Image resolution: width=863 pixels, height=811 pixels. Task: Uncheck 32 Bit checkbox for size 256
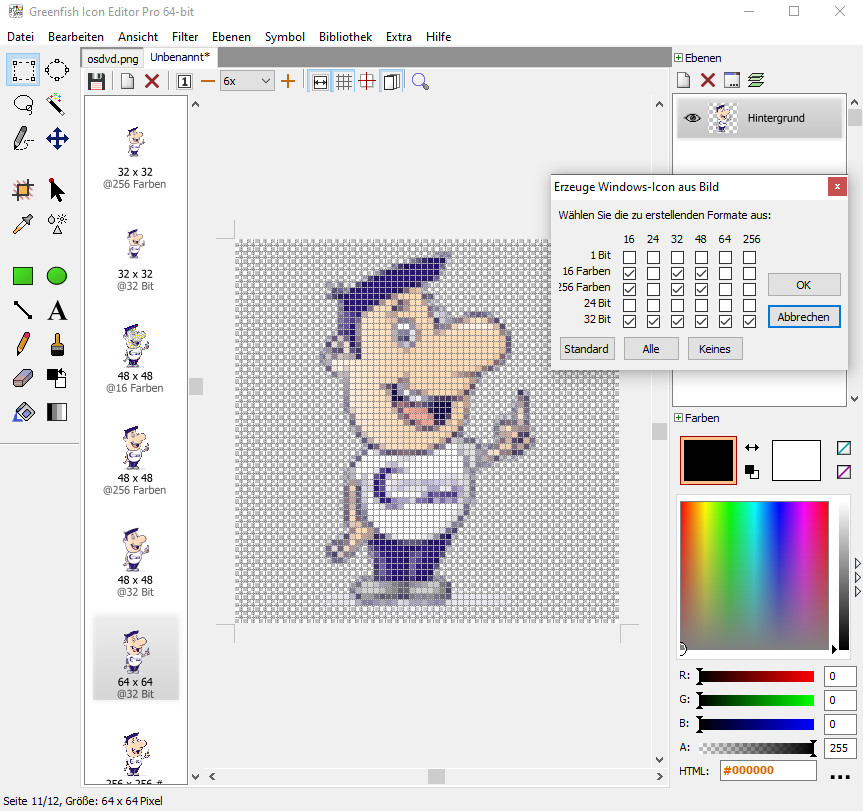(x=749, y=321)
